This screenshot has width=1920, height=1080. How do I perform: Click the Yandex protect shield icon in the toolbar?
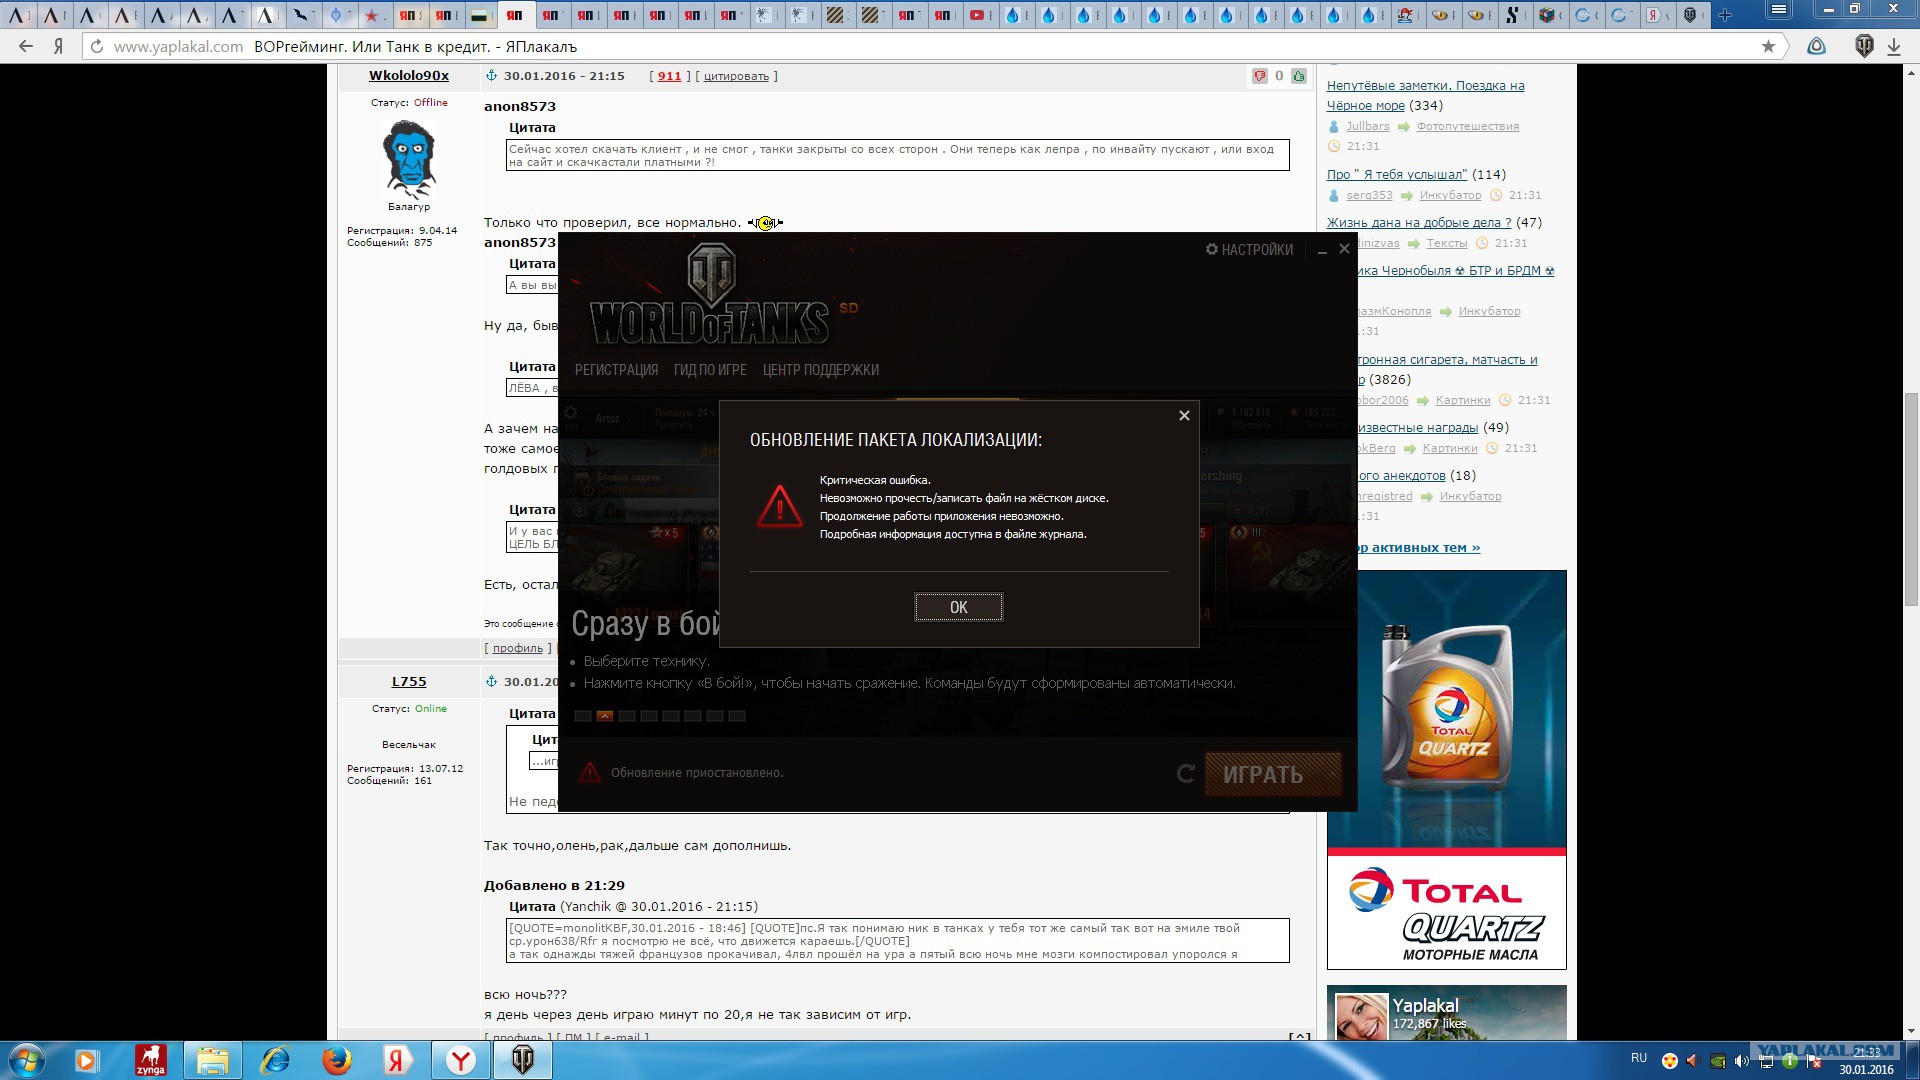point(1817,47)
